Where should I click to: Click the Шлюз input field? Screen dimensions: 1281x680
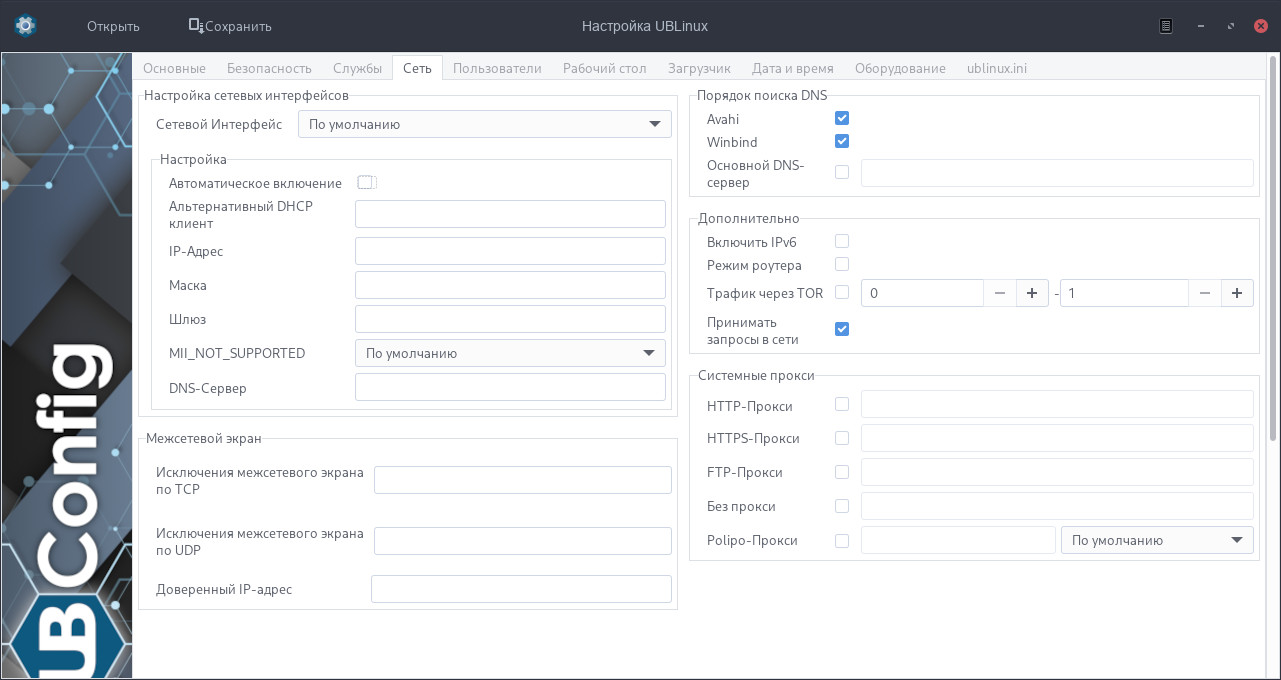(510, 319)
